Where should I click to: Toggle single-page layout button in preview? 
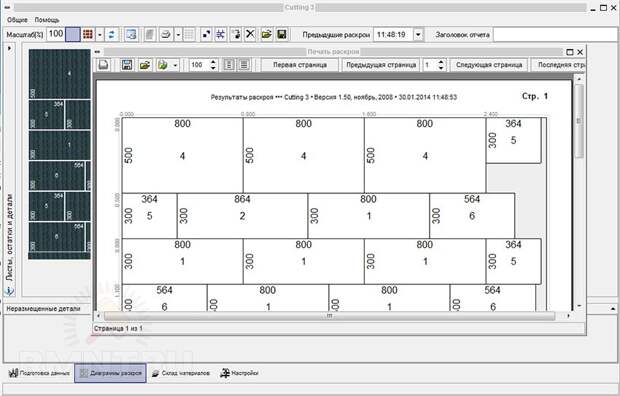pos(229,65)
